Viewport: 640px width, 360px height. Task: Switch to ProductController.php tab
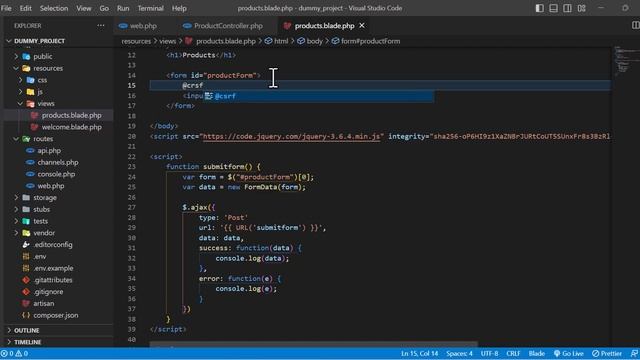click(222, 26)
